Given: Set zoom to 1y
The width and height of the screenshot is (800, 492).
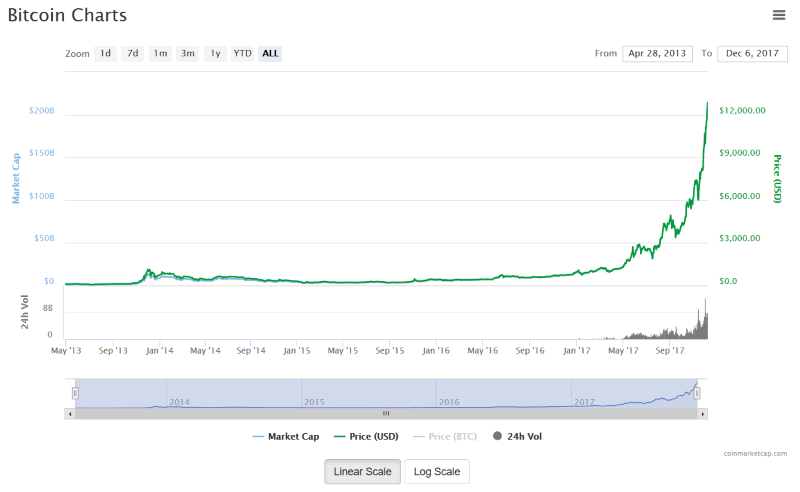Looking at the screenshot, I should [x=215, y=53].
